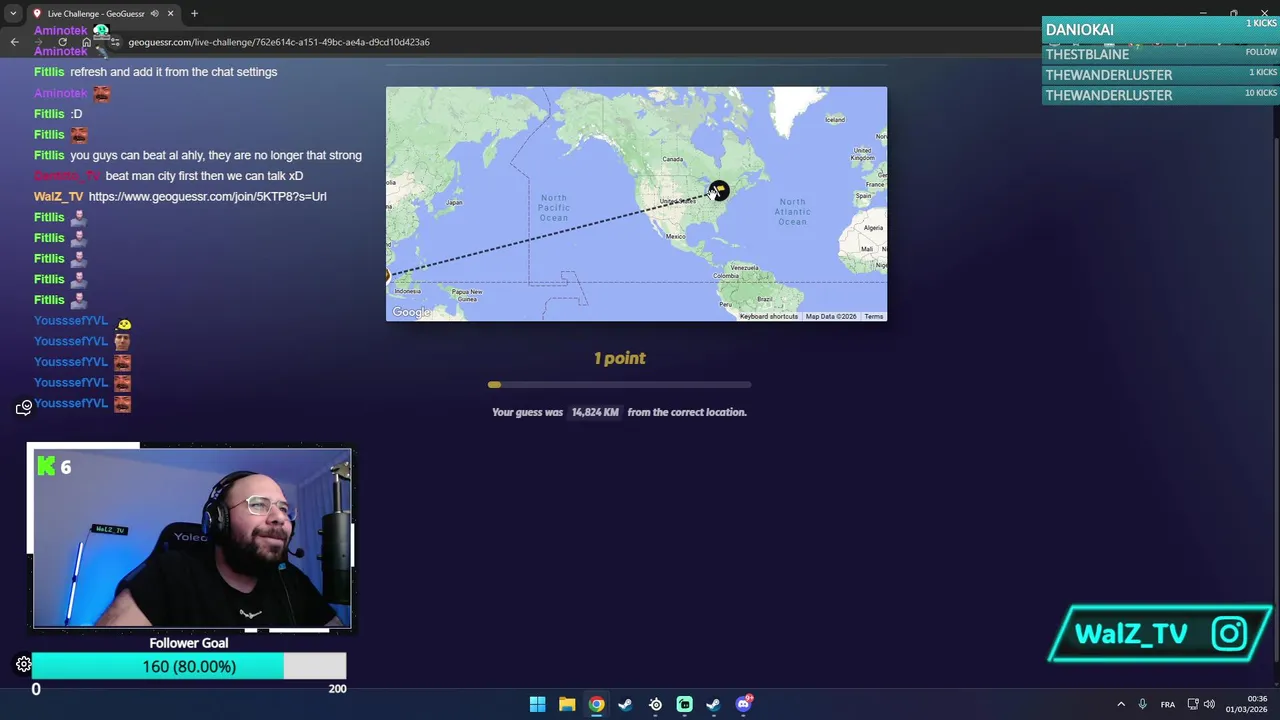Open the map Terms link
This screenshot has width=1280, height=720.
(x=874, y=316)
